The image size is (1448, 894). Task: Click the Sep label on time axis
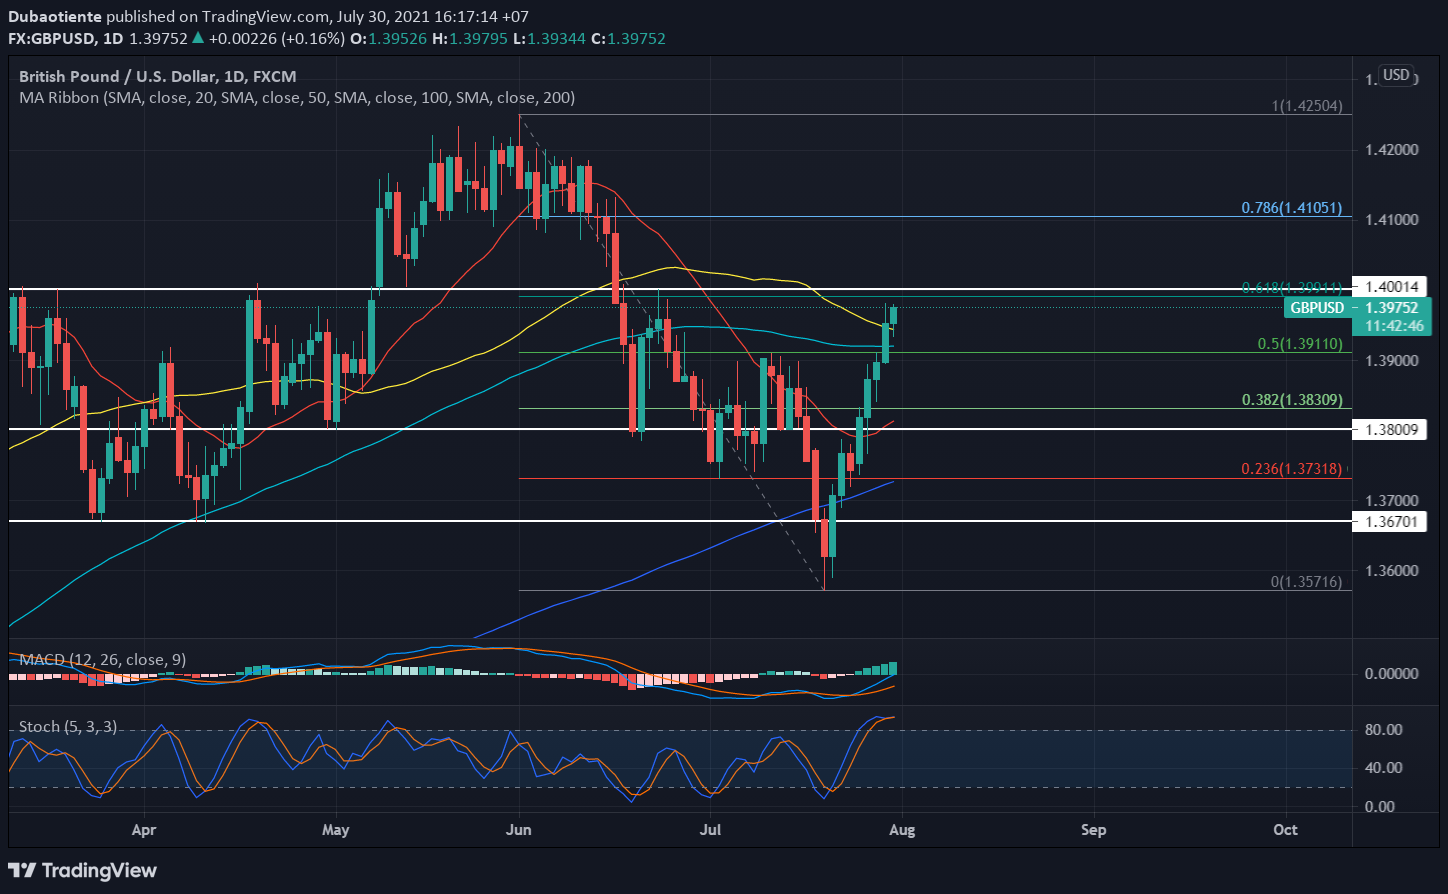[1094, 830]
